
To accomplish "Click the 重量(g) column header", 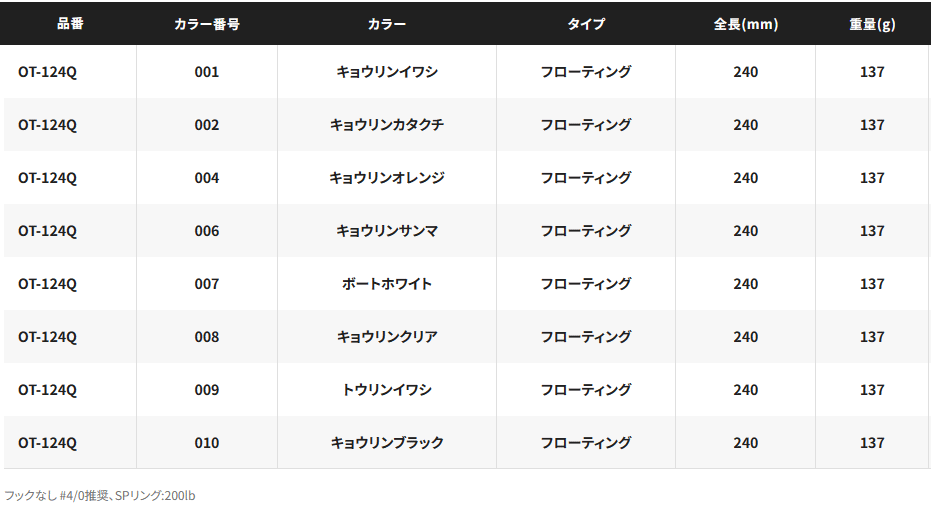I will [872, 24].
